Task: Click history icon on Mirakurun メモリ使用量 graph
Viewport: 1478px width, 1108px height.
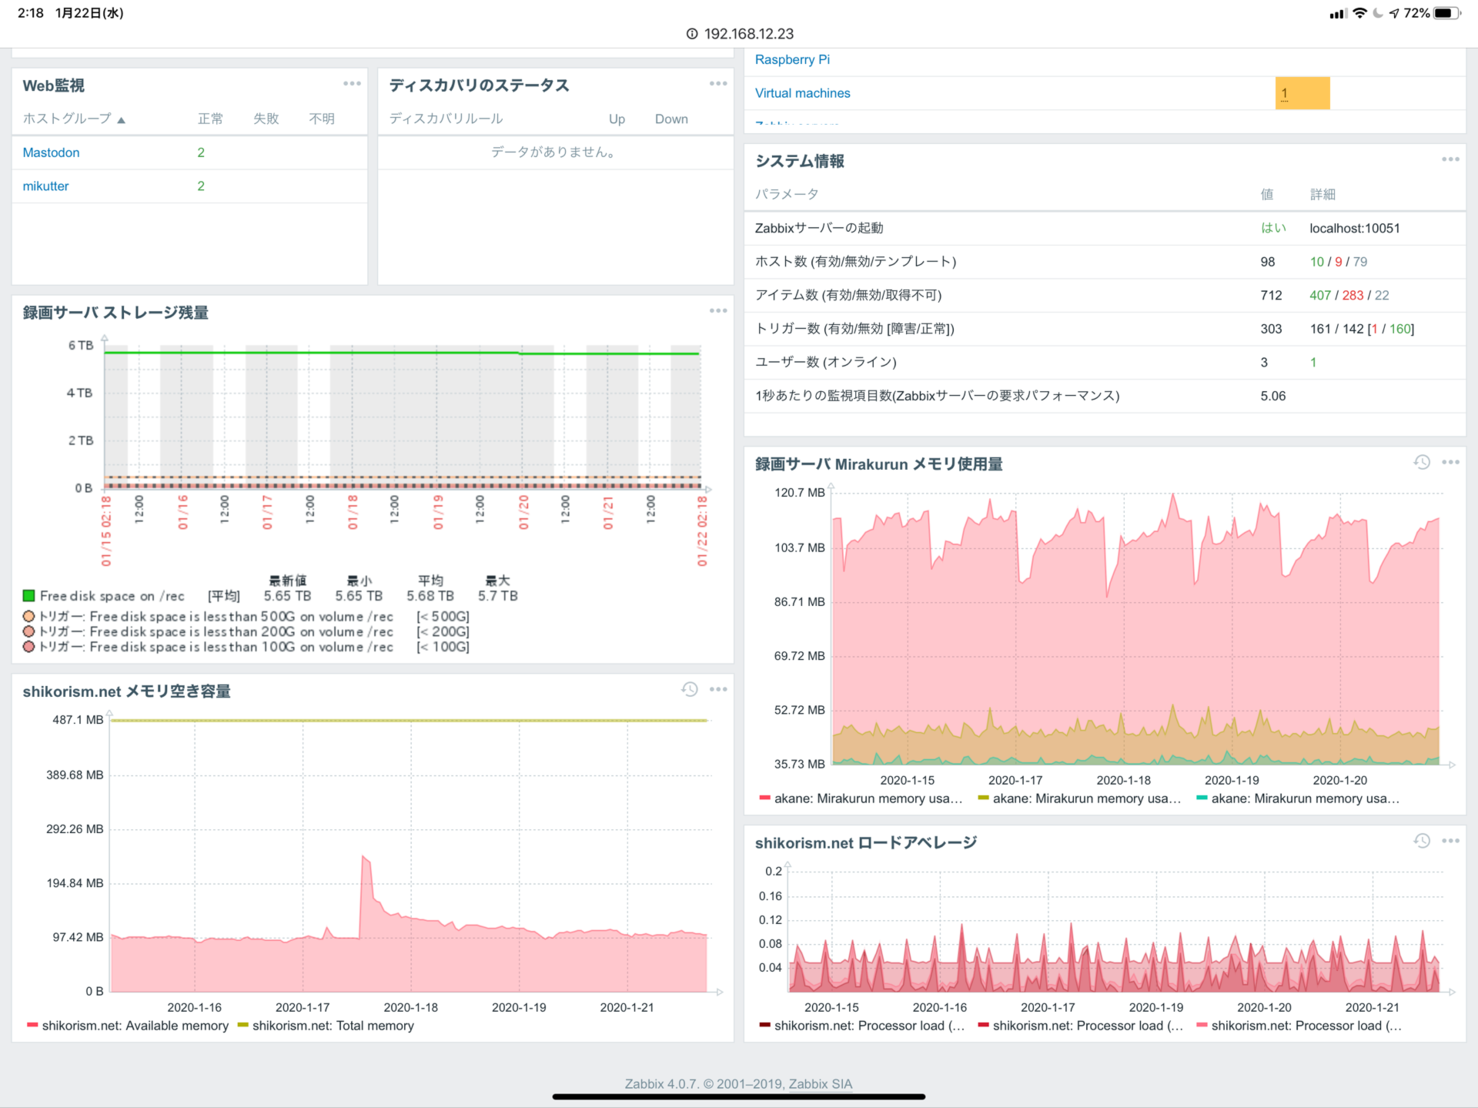Action: [x=1421, y=462]
